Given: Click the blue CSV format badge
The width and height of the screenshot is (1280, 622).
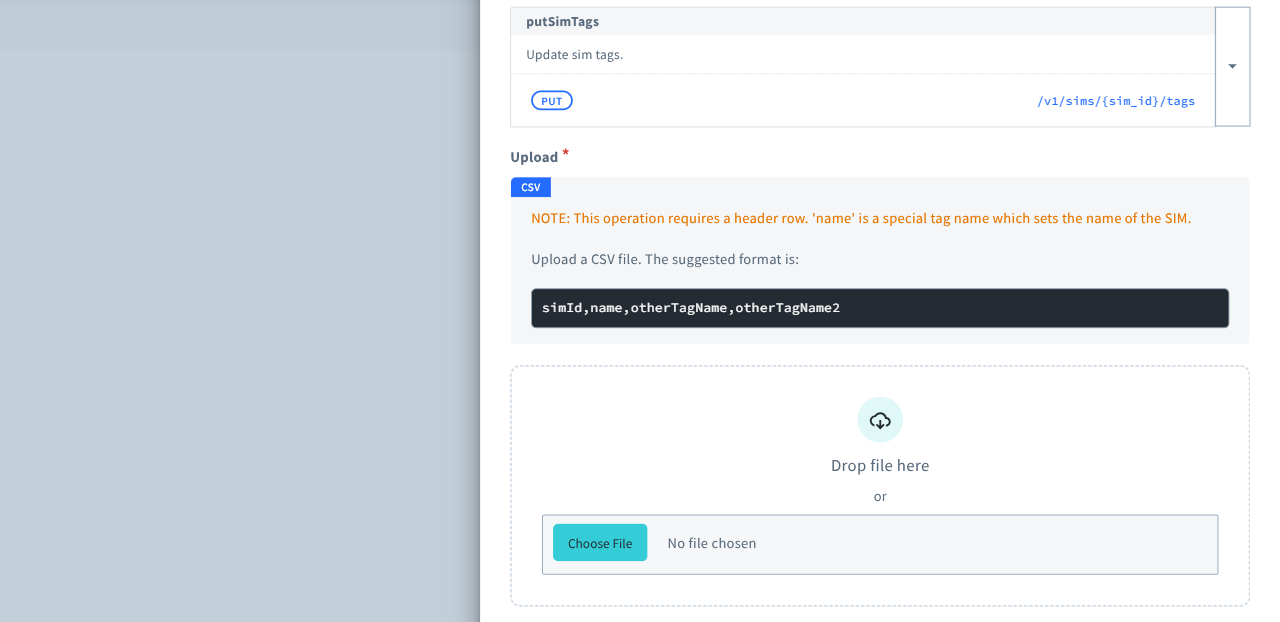Looking at the screenshot, I should tap(531, 187).
